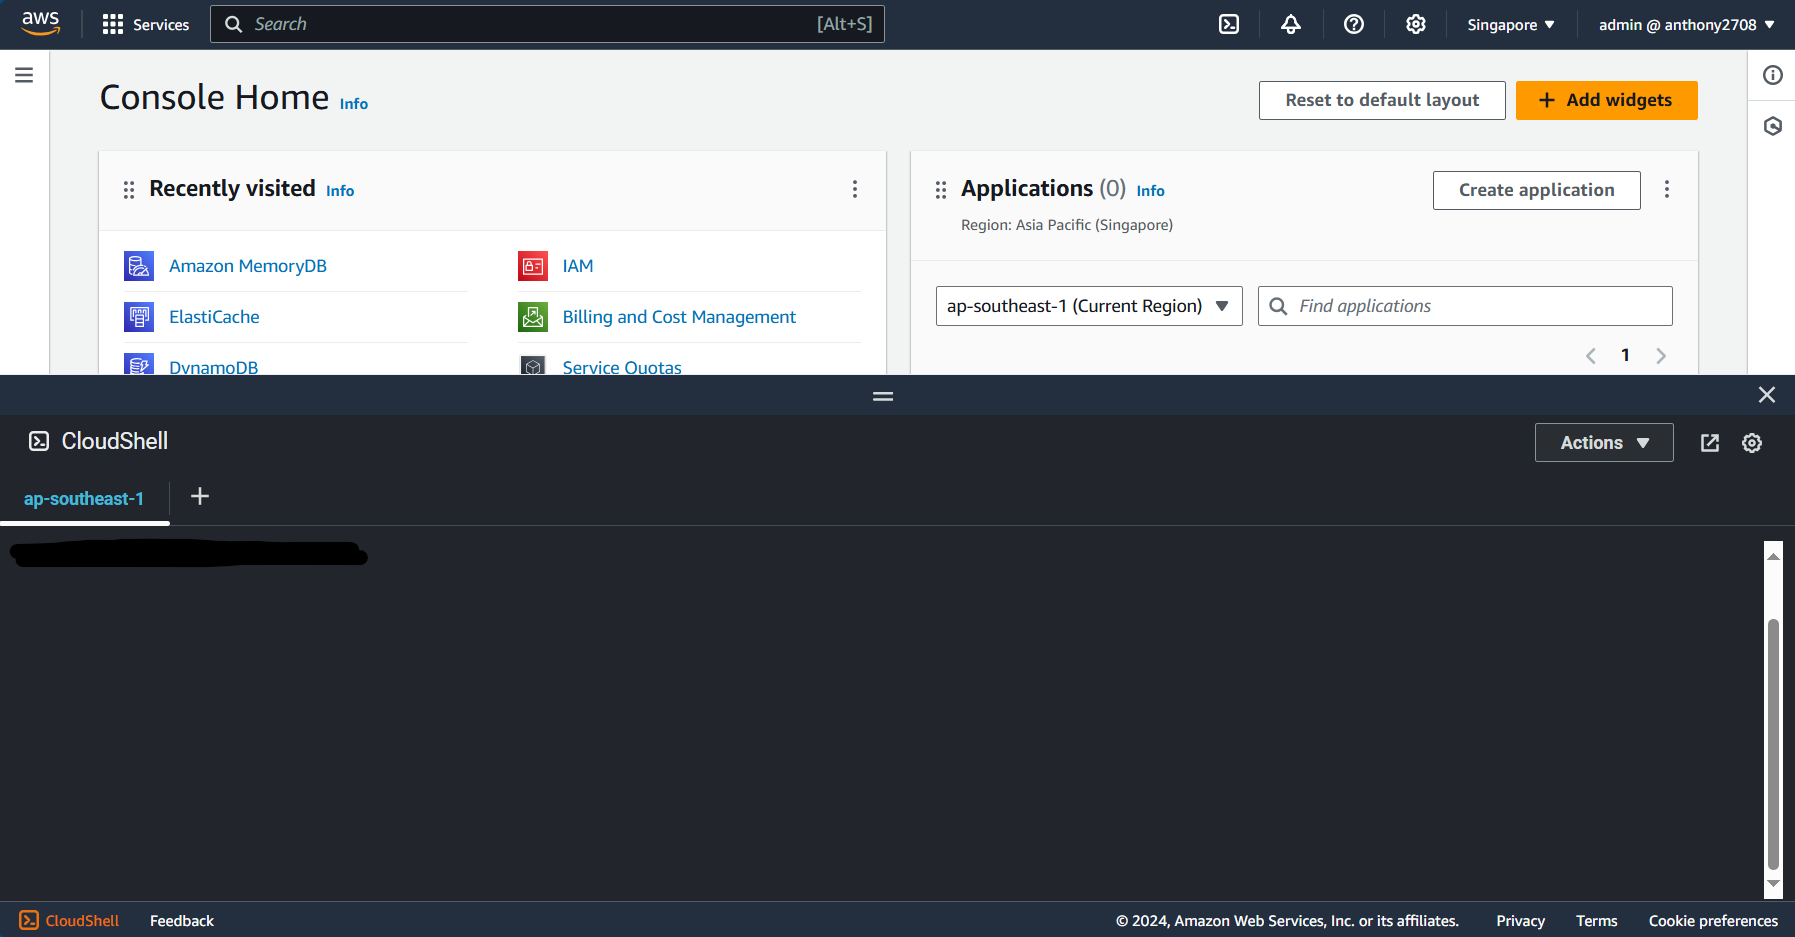Image resolution: width=1795 pixels, height=937 pixels.
Task: Expand the Singapore region selector
Action: pyautogui.click(x=1511, y=24)
